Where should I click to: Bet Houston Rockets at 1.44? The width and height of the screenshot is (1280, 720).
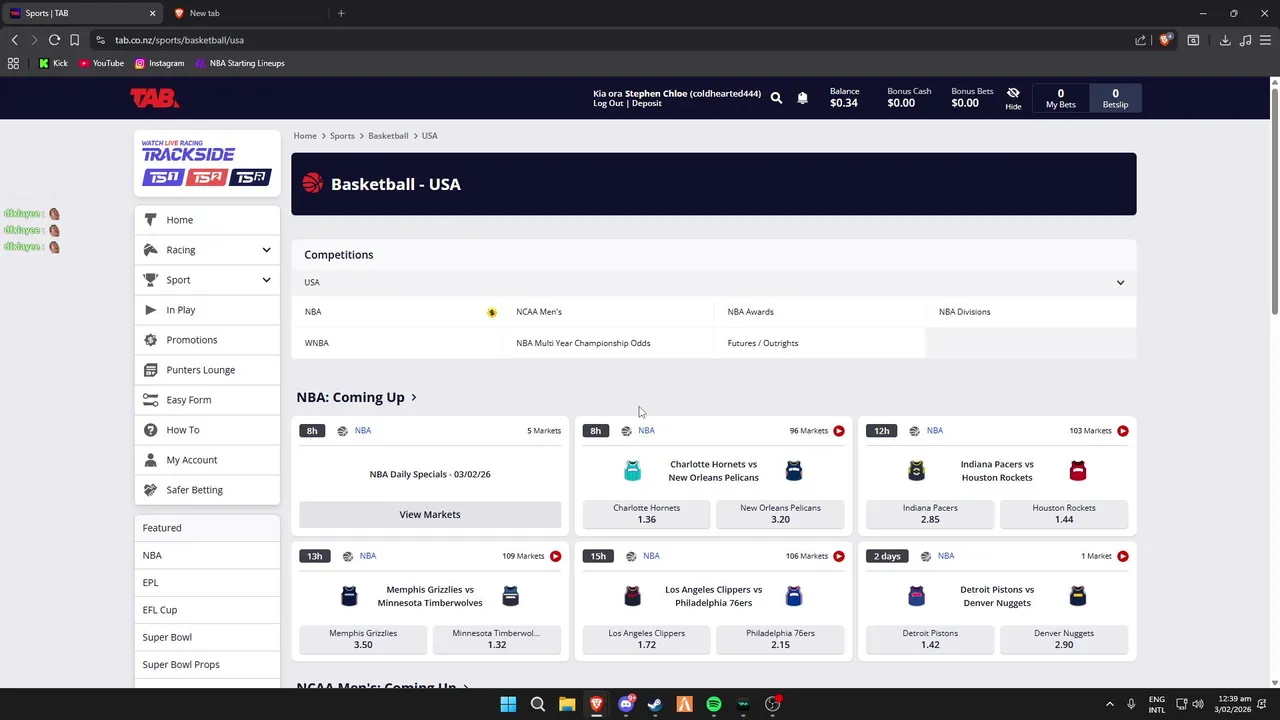pos(1064,514)
